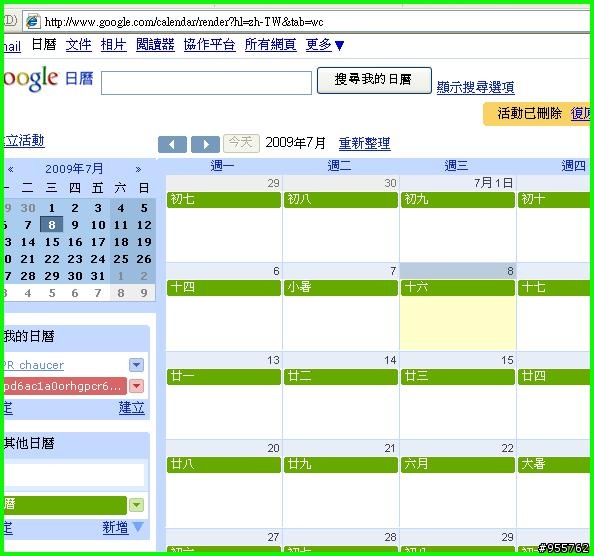
Task: Click the 其他日曆 section header
Action: coord(30,443)
